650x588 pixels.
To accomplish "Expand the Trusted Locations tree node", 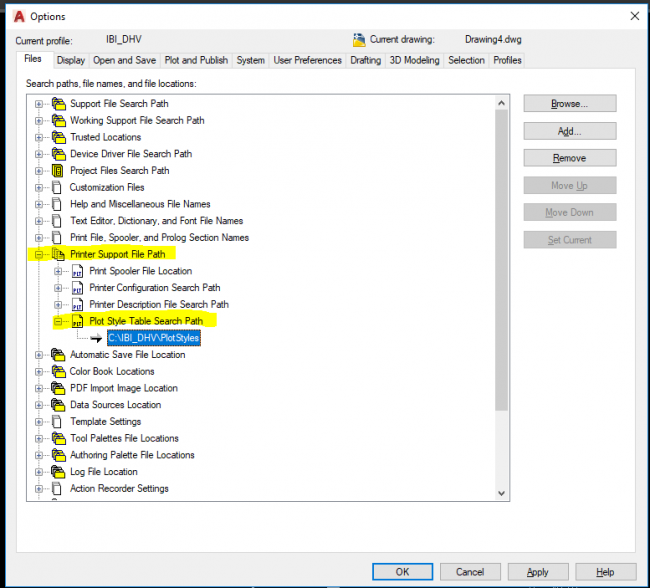I will pos(40,137).
